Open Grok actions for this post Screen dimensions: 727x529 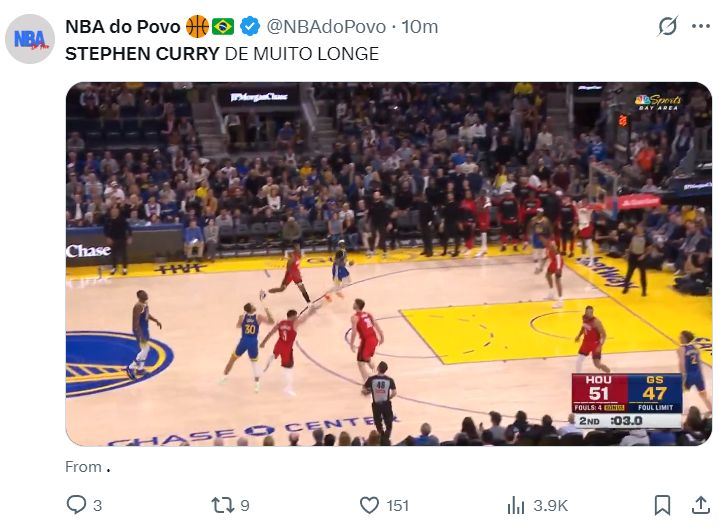point(667,27)
